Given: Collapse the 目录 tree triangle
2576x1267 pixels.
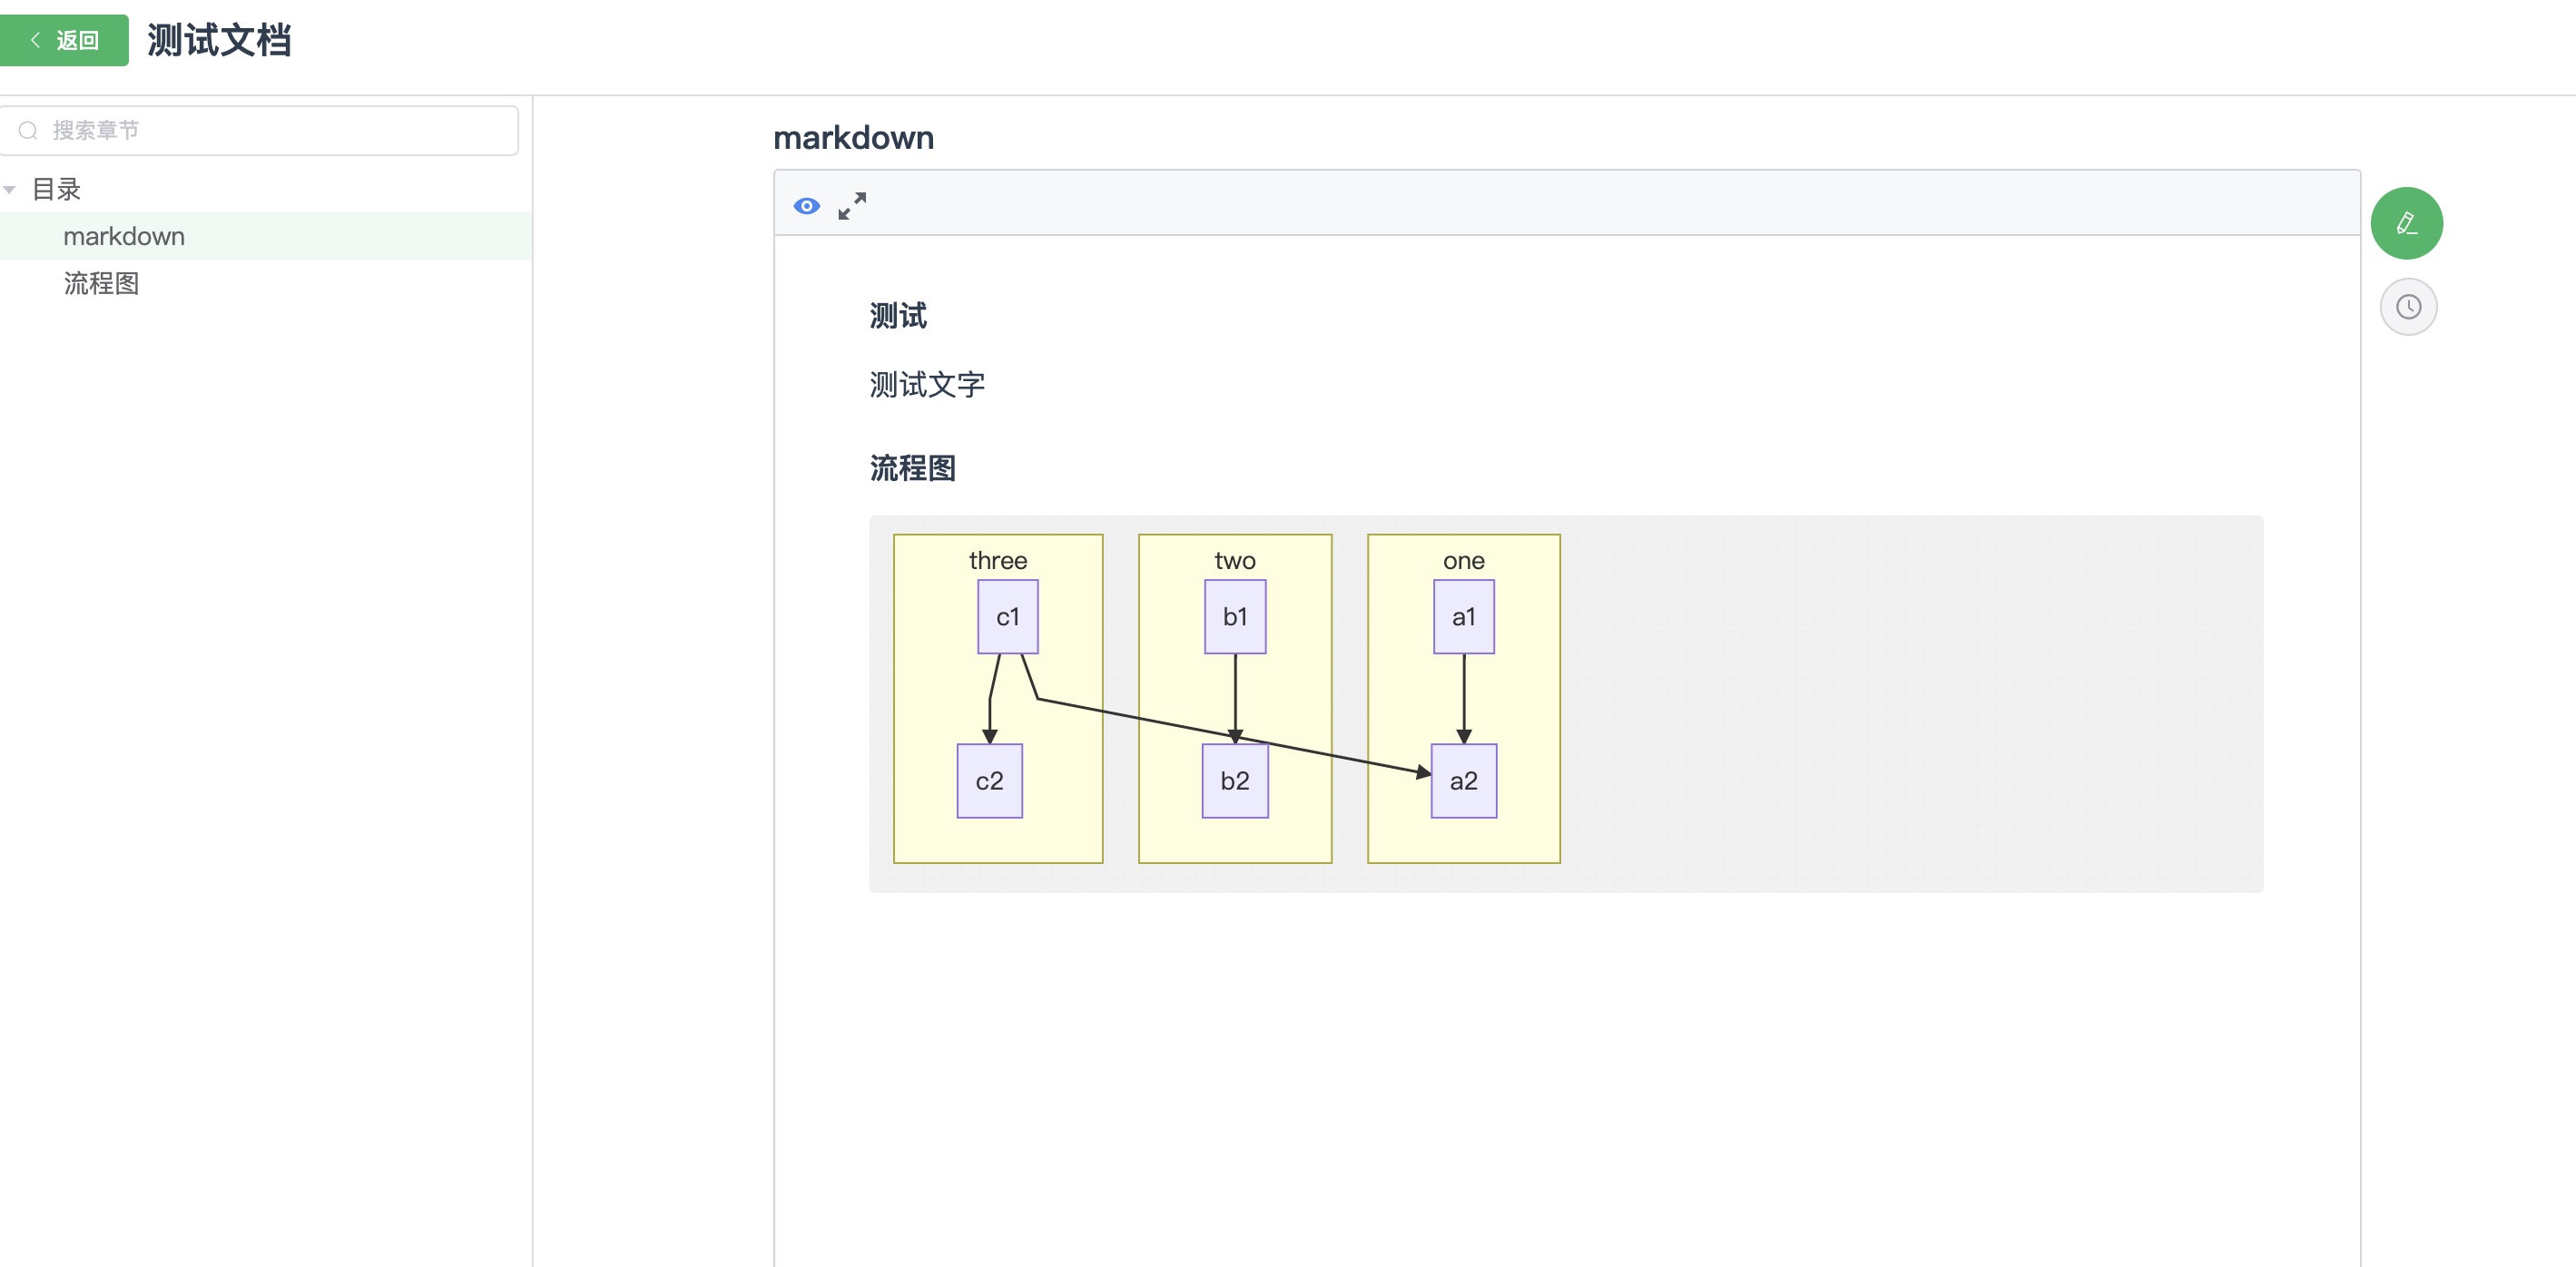Looking at the screenshot, I should 10,189.
